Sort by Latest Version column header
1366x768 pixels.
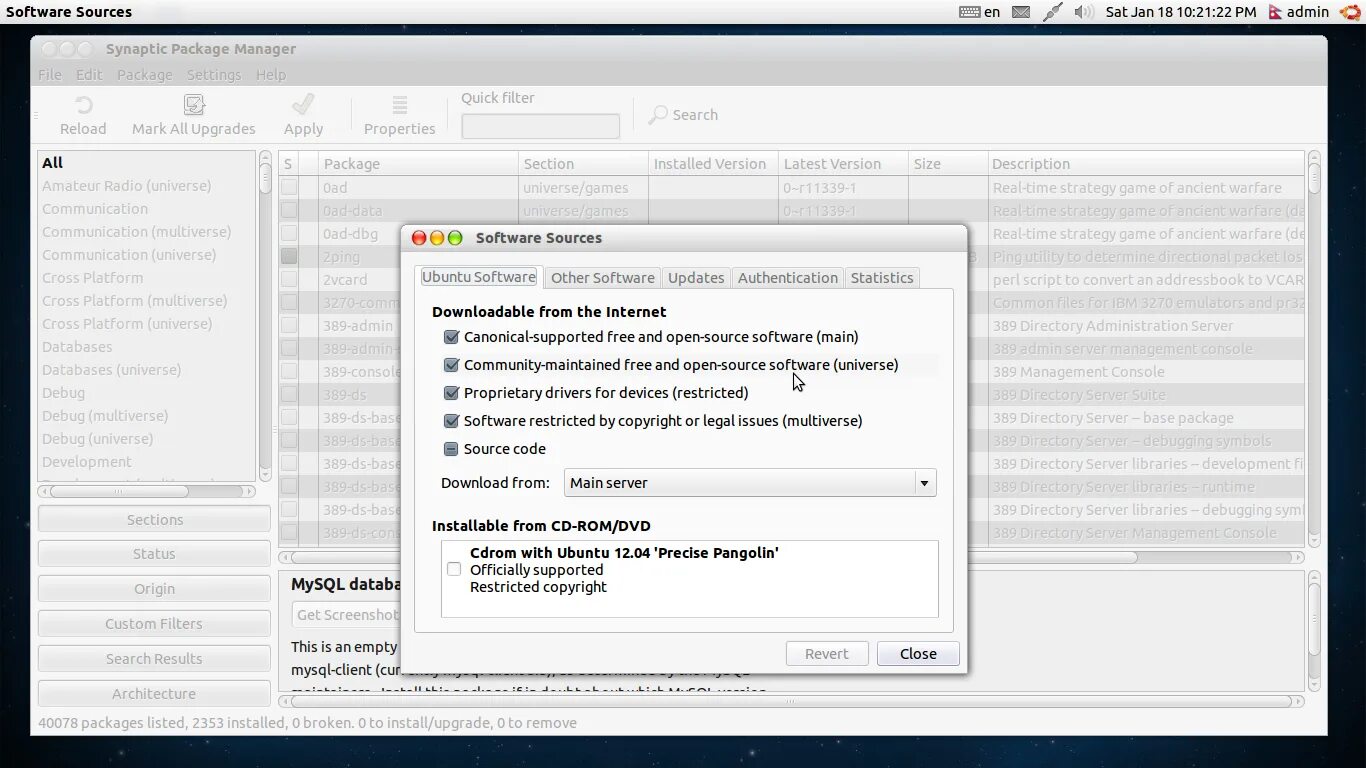click(x=843, y=164)
